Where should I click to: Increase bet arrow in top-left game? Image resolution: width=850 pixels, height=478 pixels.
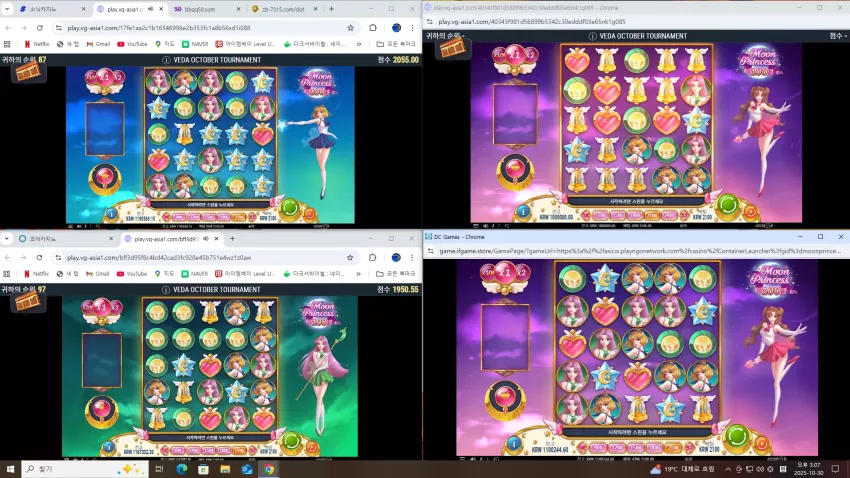tap(251, 217)
